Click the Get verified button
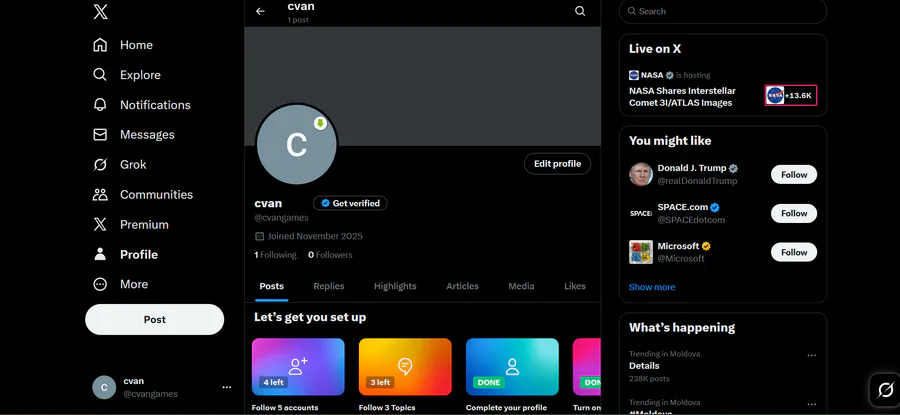 350,203
